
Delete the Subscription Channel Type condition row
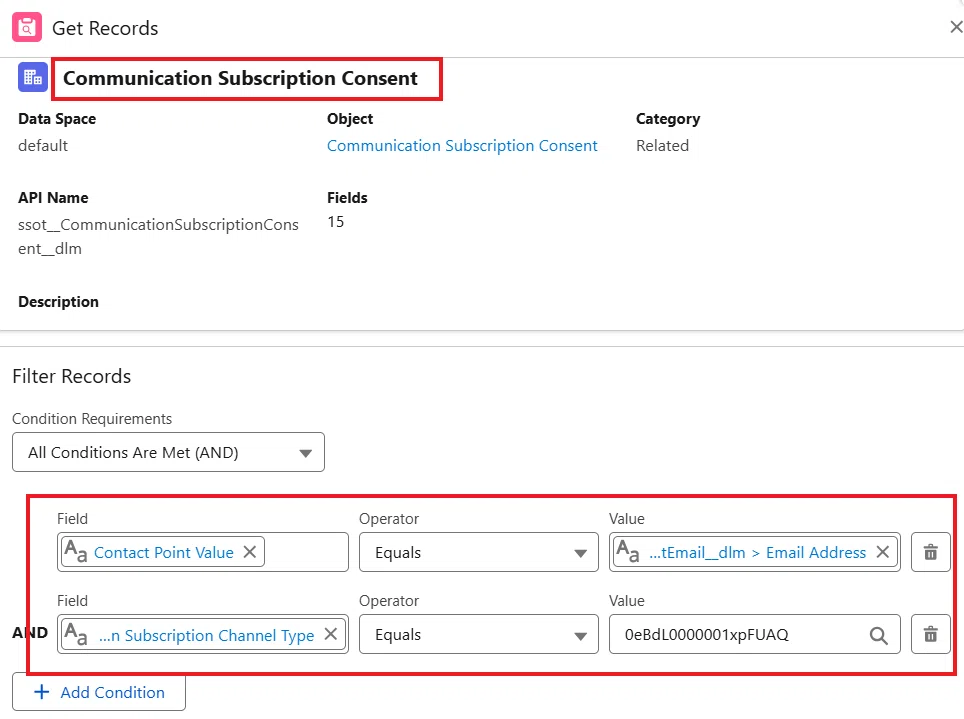coord(931,634)
